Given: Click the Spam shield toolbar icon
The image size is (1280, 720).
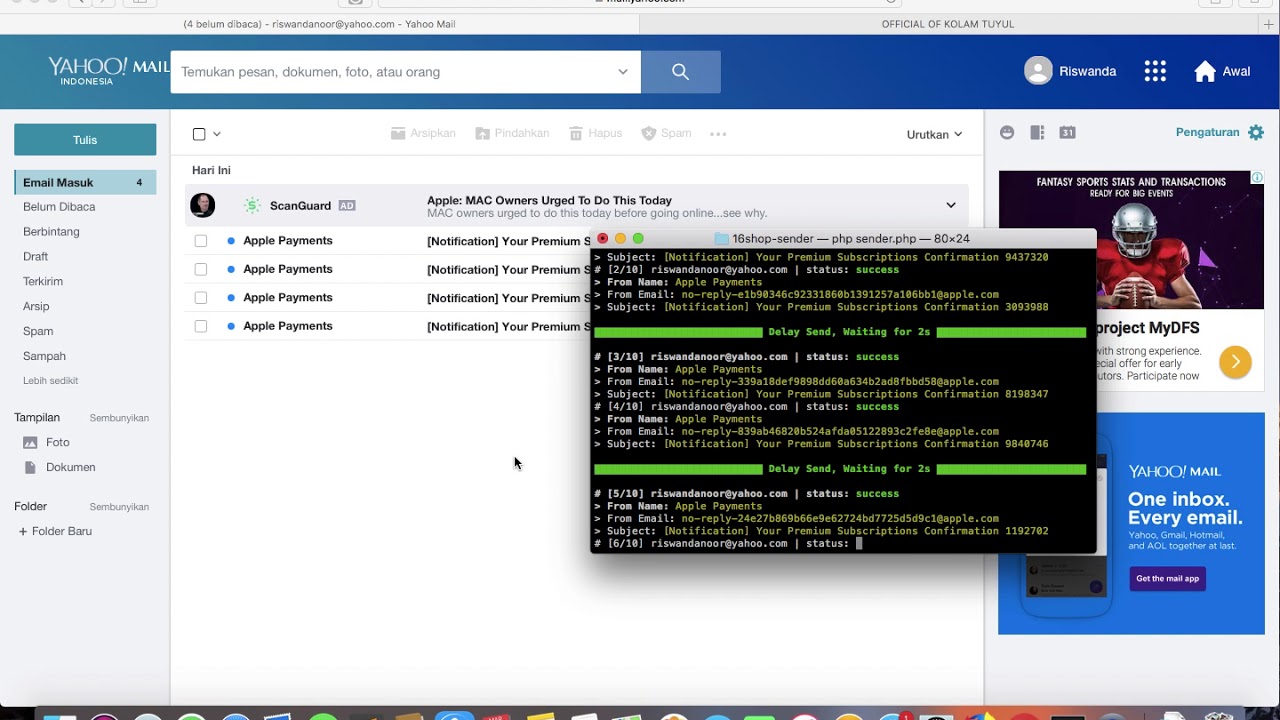Looking at the screenshot, I should [648, 133].
